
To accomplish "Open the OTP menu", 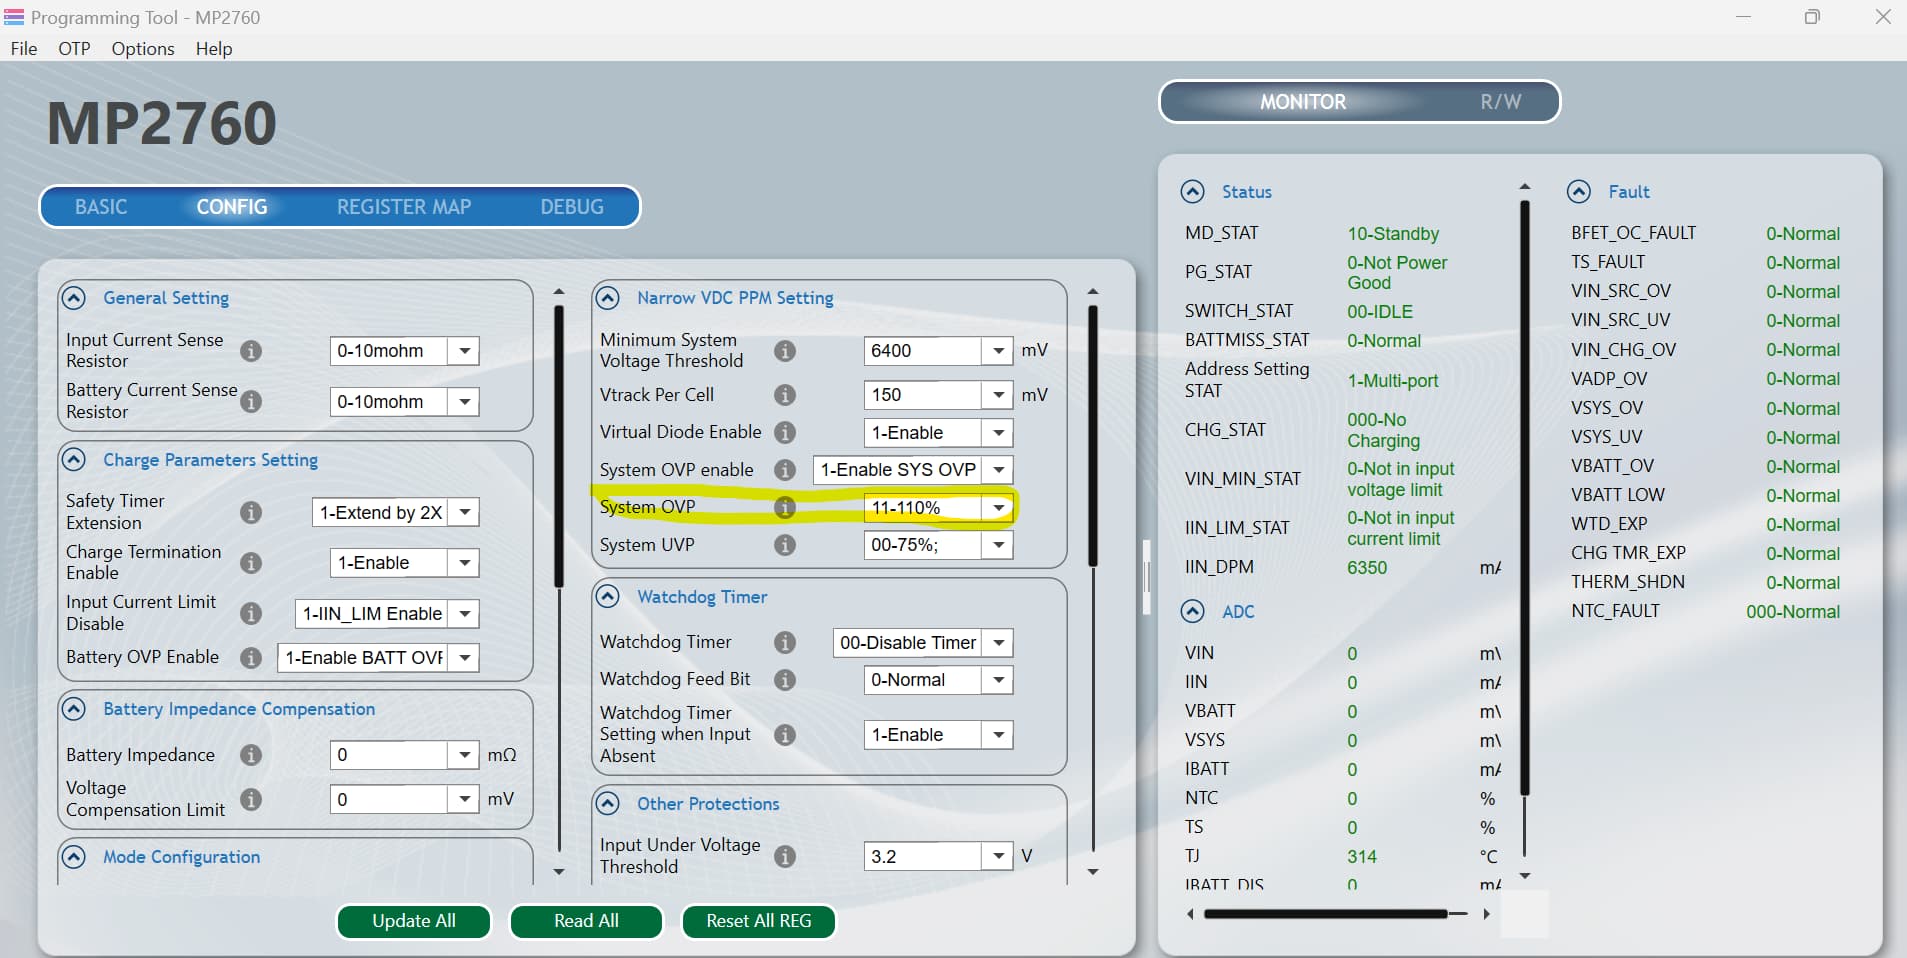I will pyautogui.click(x=74, y=49).
